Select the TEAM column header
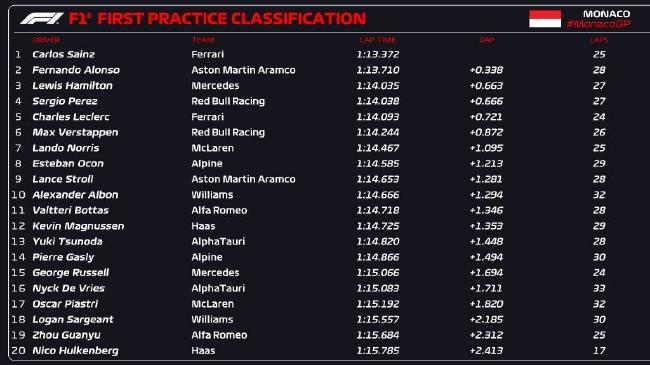650x365 pixels. click(203, 40)
